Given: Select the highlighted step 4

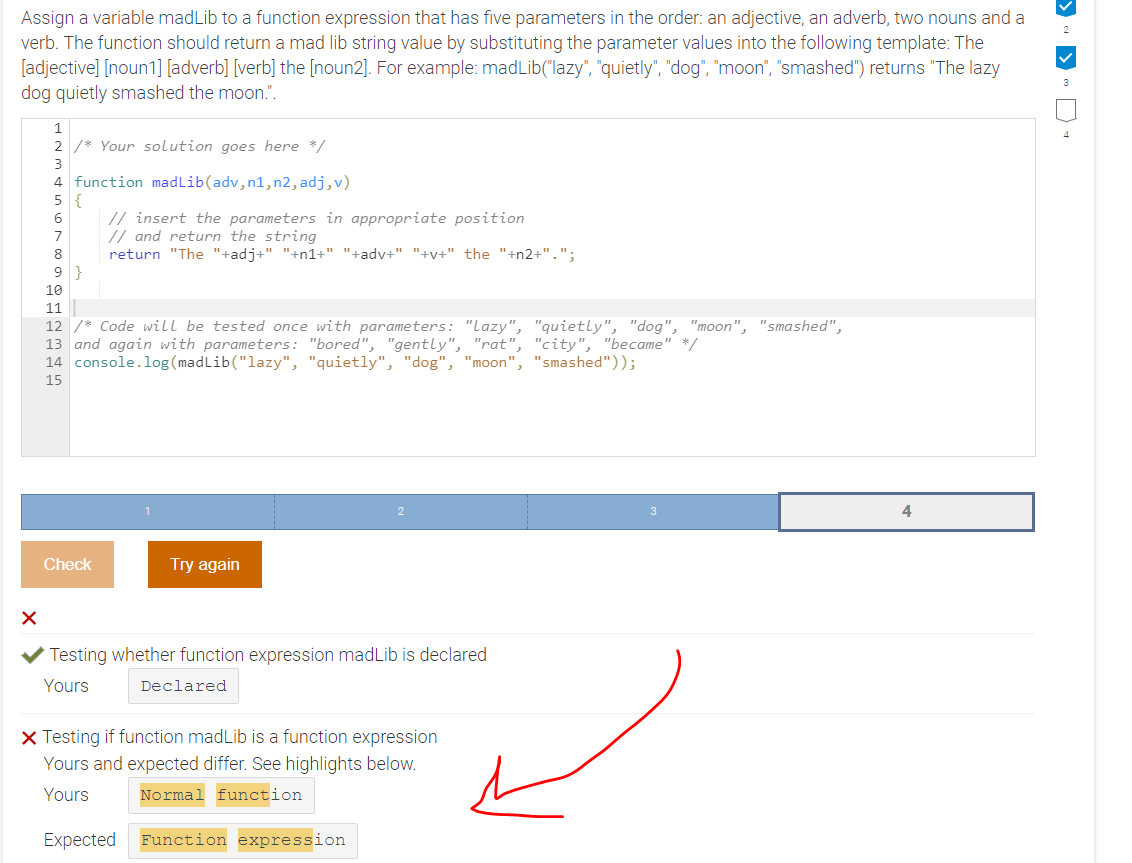Looking at the screenshot, I should tap(905, 511).
